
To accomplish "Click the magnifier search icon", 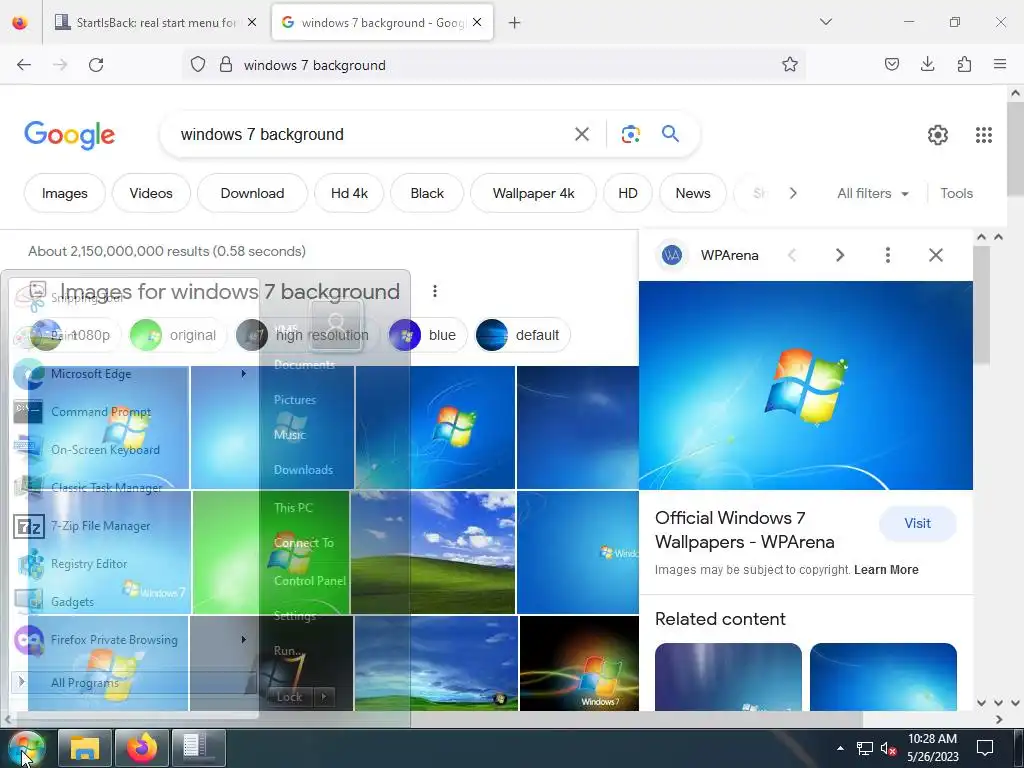I will [670, 134].
